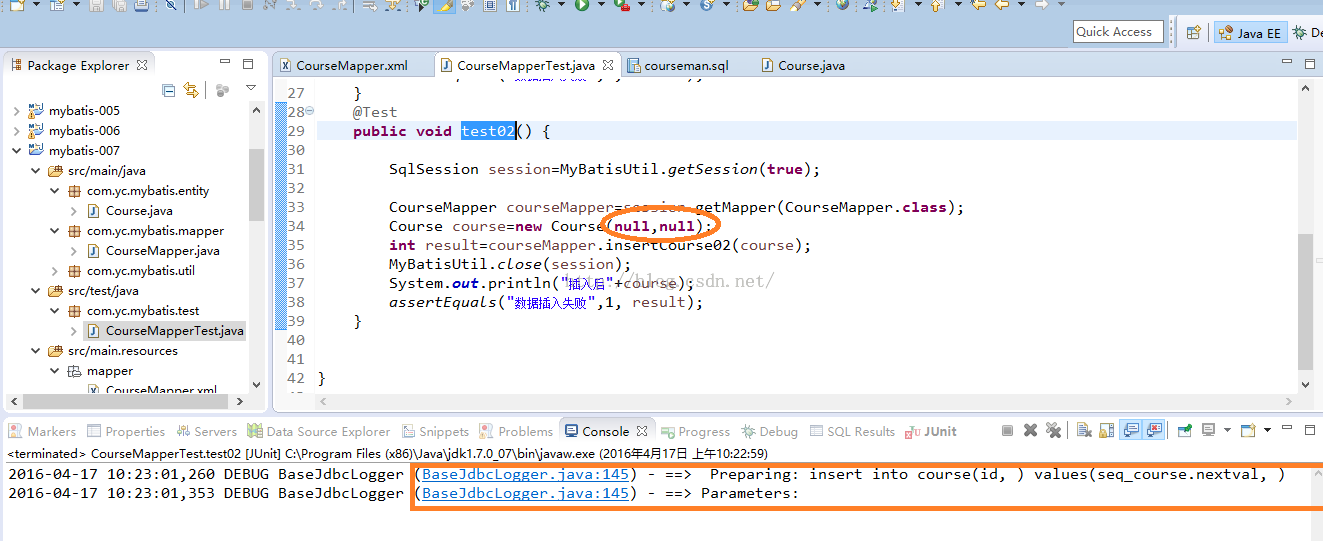Viewport: 1323px width, 541px height.
Task: Select the mapper folder in resources
Action: pyautogui.click(x=99, y=371)
